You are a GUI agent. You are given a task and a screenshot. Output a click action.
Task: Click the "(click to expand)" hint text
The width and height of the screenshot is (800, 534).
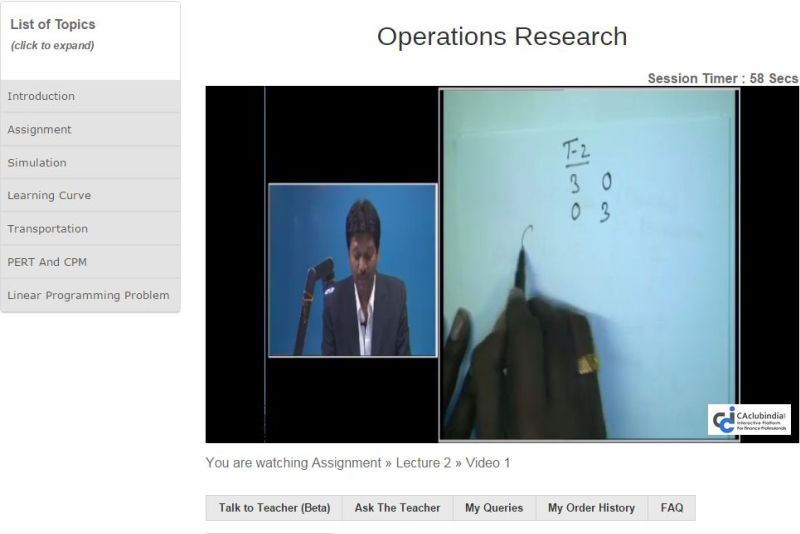pos(52,45)
